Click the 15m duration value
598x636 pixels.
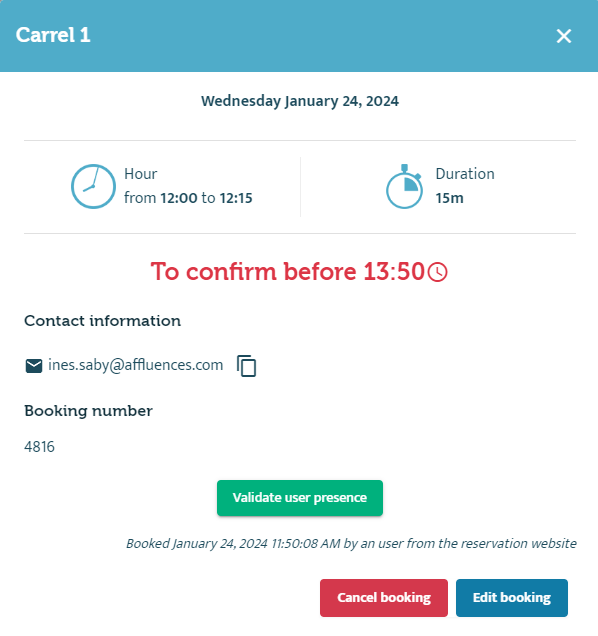coord(450,198)
